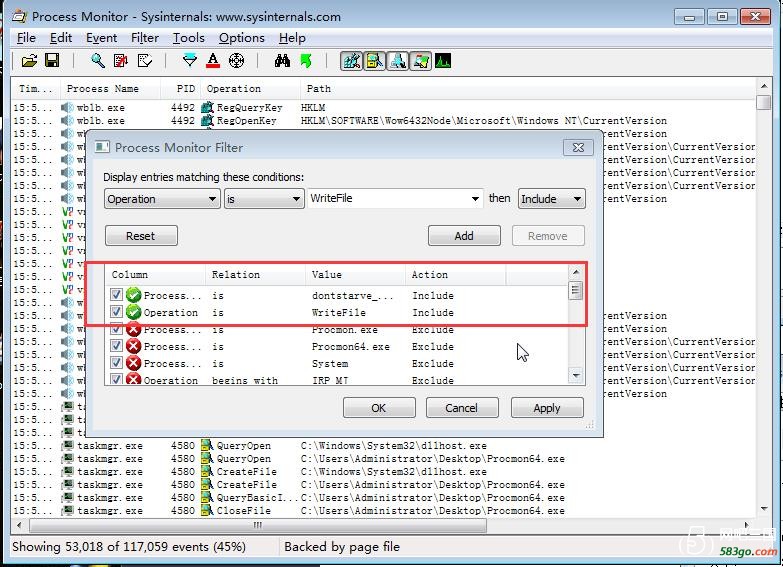
Task: Click the Add button
Action: (464, 236)
